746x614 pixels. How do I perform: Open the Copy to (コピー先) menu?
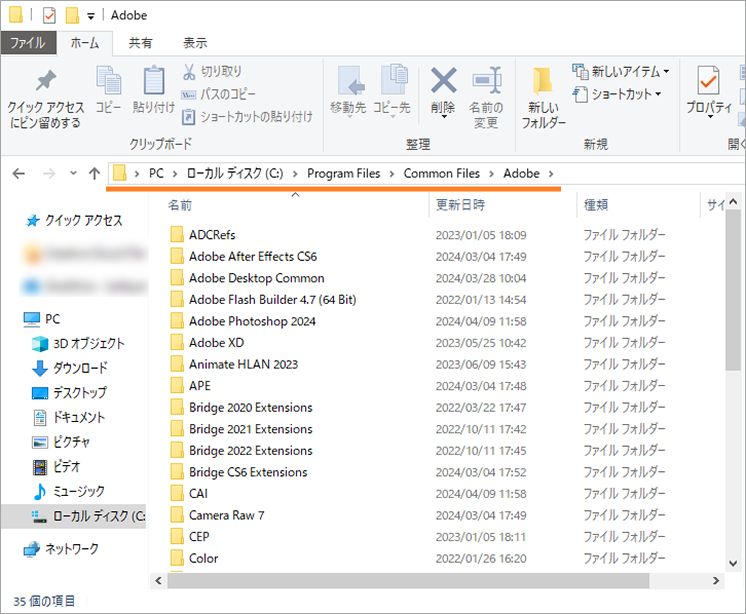tap(392, 91)
